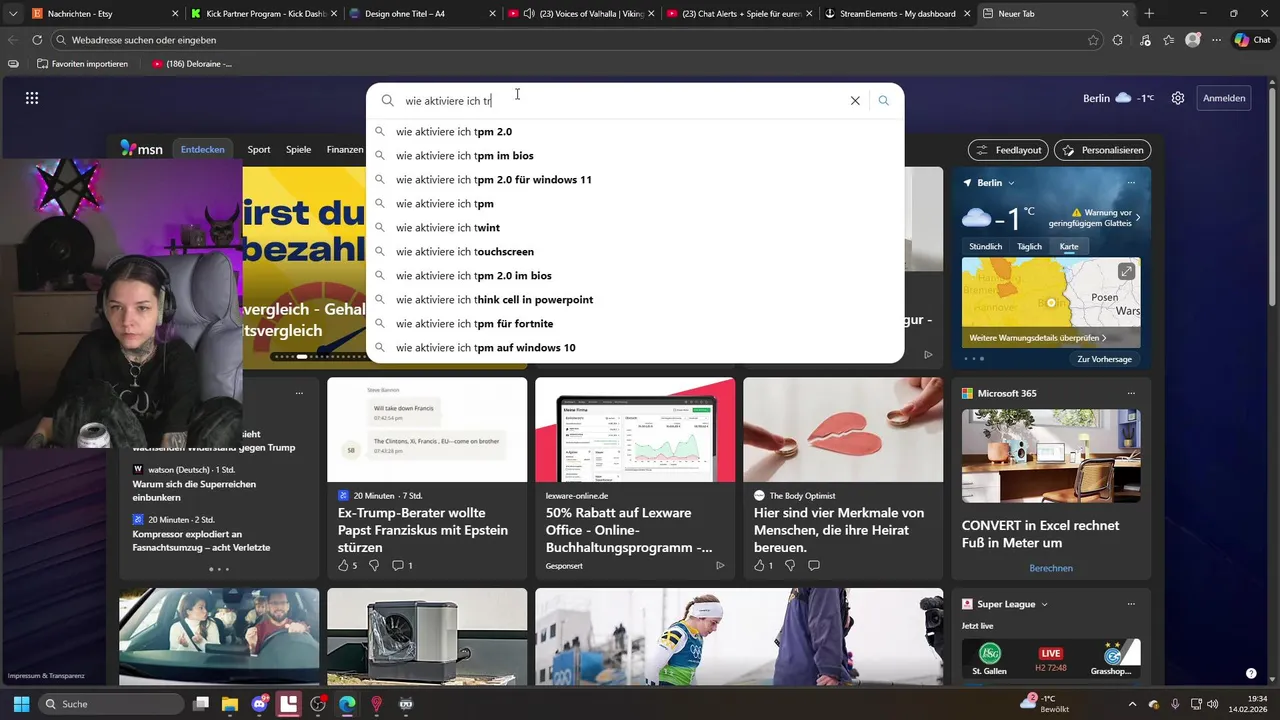Select the Stündlich weather tab
Viewport: 1280px width, 720px height.
pos(985,246)
